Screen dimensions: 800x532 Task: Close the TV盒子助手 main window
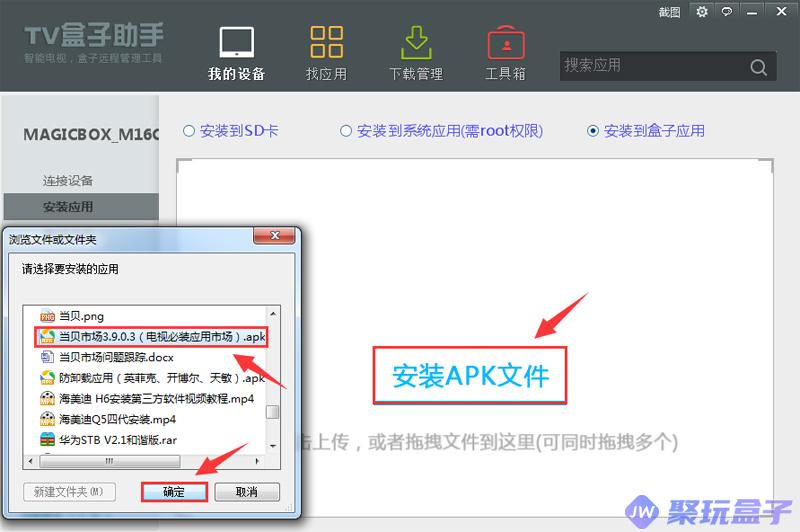(x=781, y=11)
